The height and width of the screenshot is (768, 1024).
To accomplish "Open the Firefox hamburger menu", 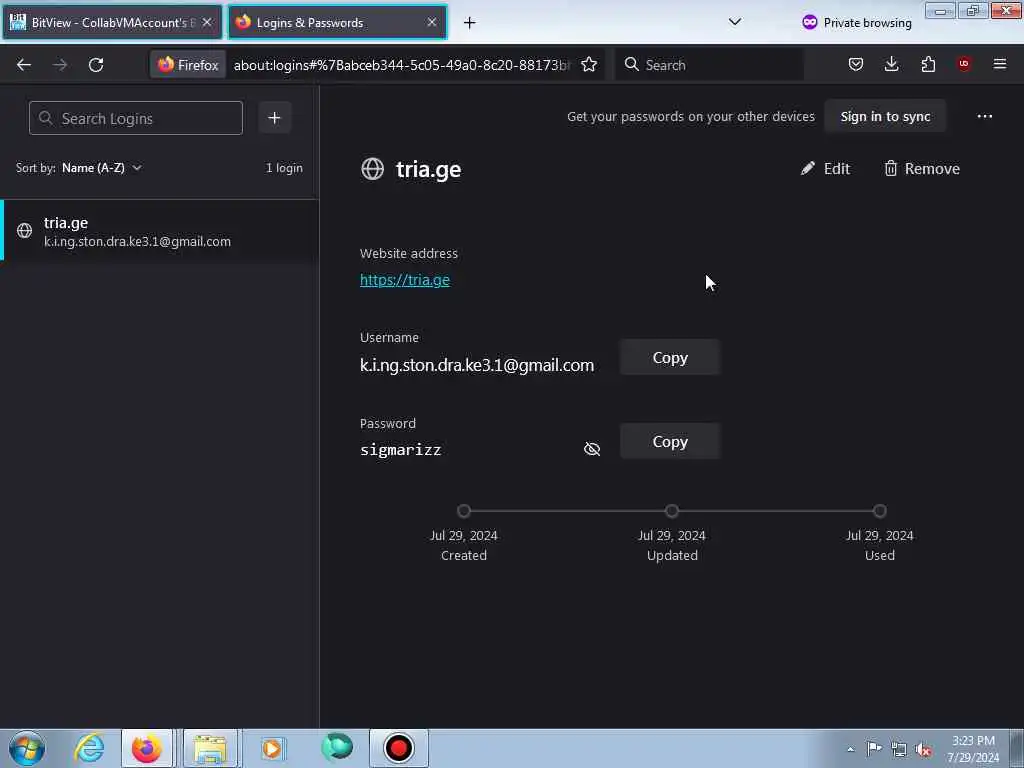I will (1000, 64).
